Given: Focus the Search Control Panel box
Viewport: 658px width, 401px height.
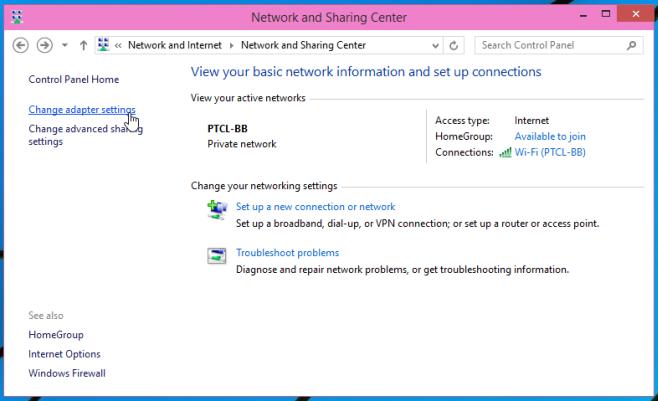Looking at the screenshot, I should tap(559, 45).
